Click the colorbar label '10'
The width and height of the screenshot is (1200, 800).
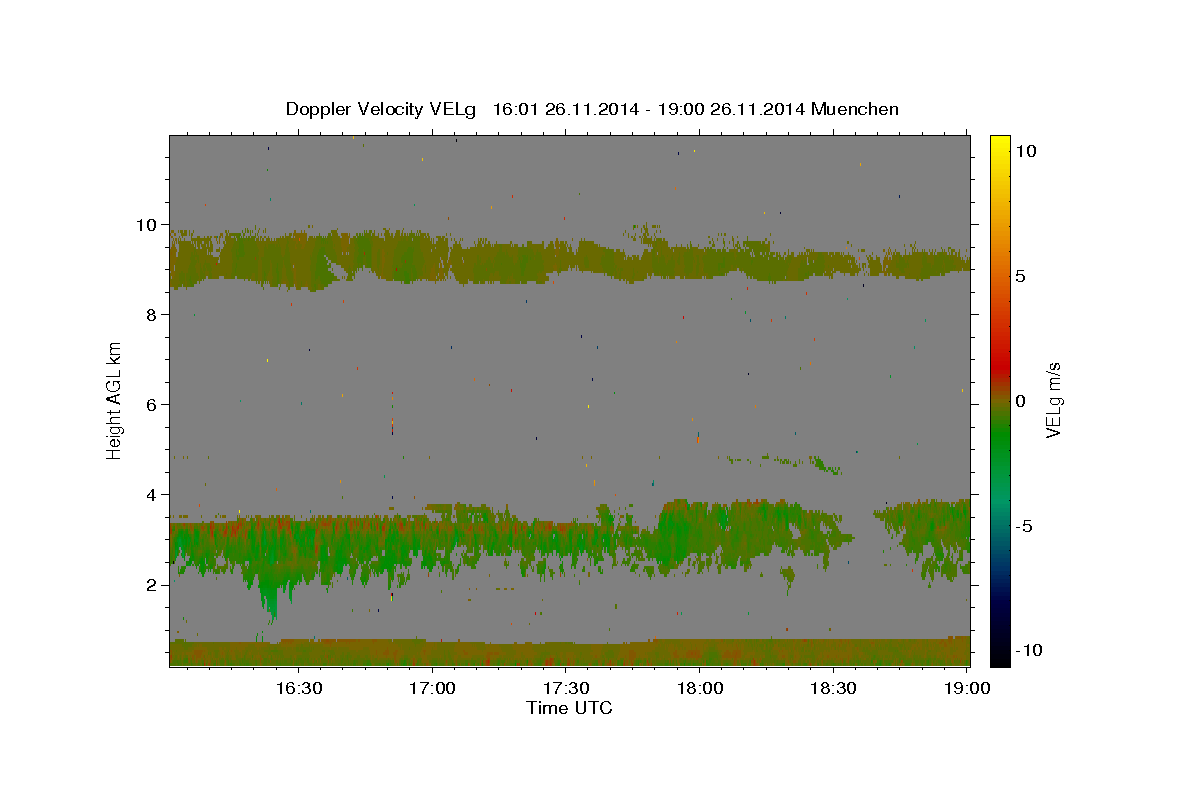[x=1025, y=150]
